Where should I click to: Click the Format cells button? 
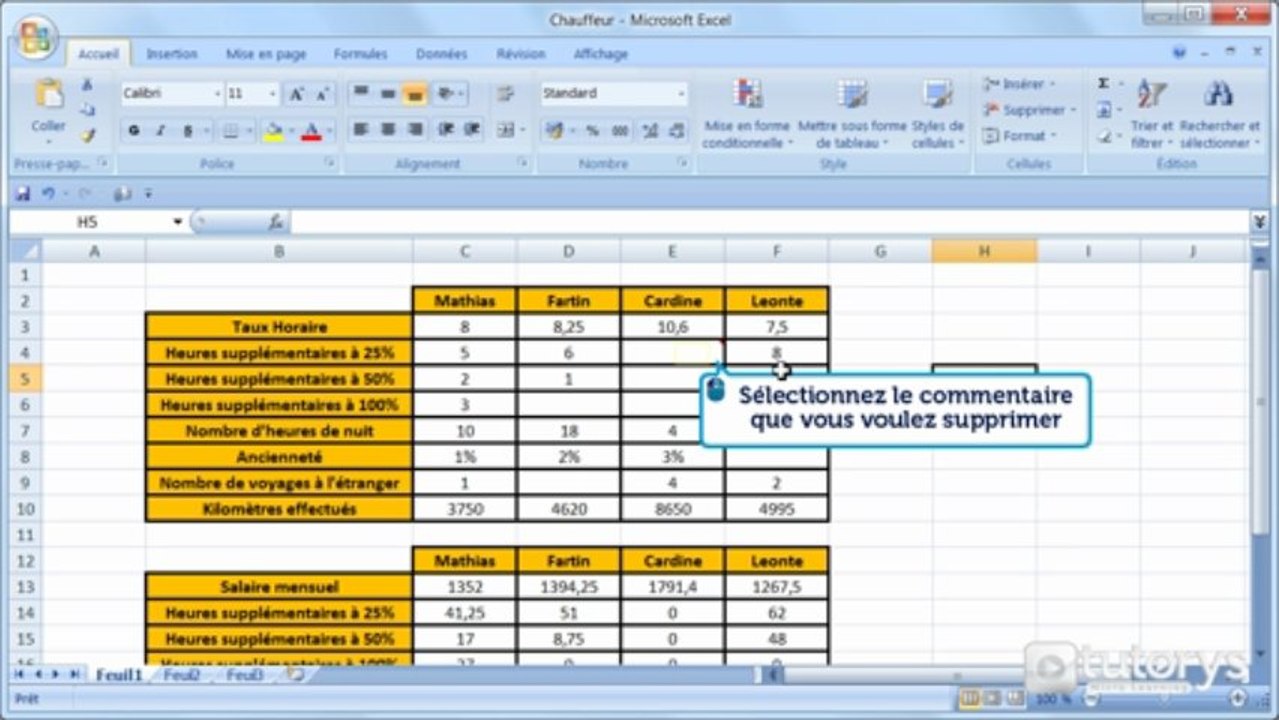pos(1019,135)
